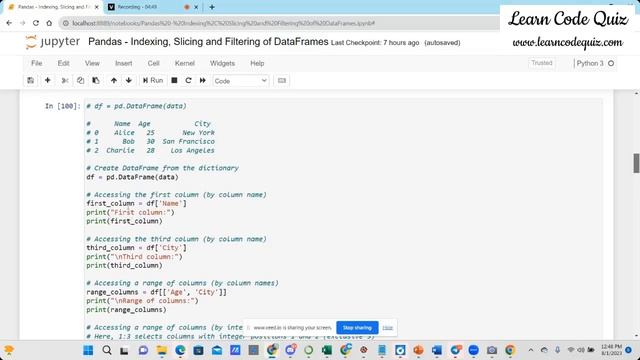View site information icon in address bar
The image size is (640, 360).
(x=65, y=23)
